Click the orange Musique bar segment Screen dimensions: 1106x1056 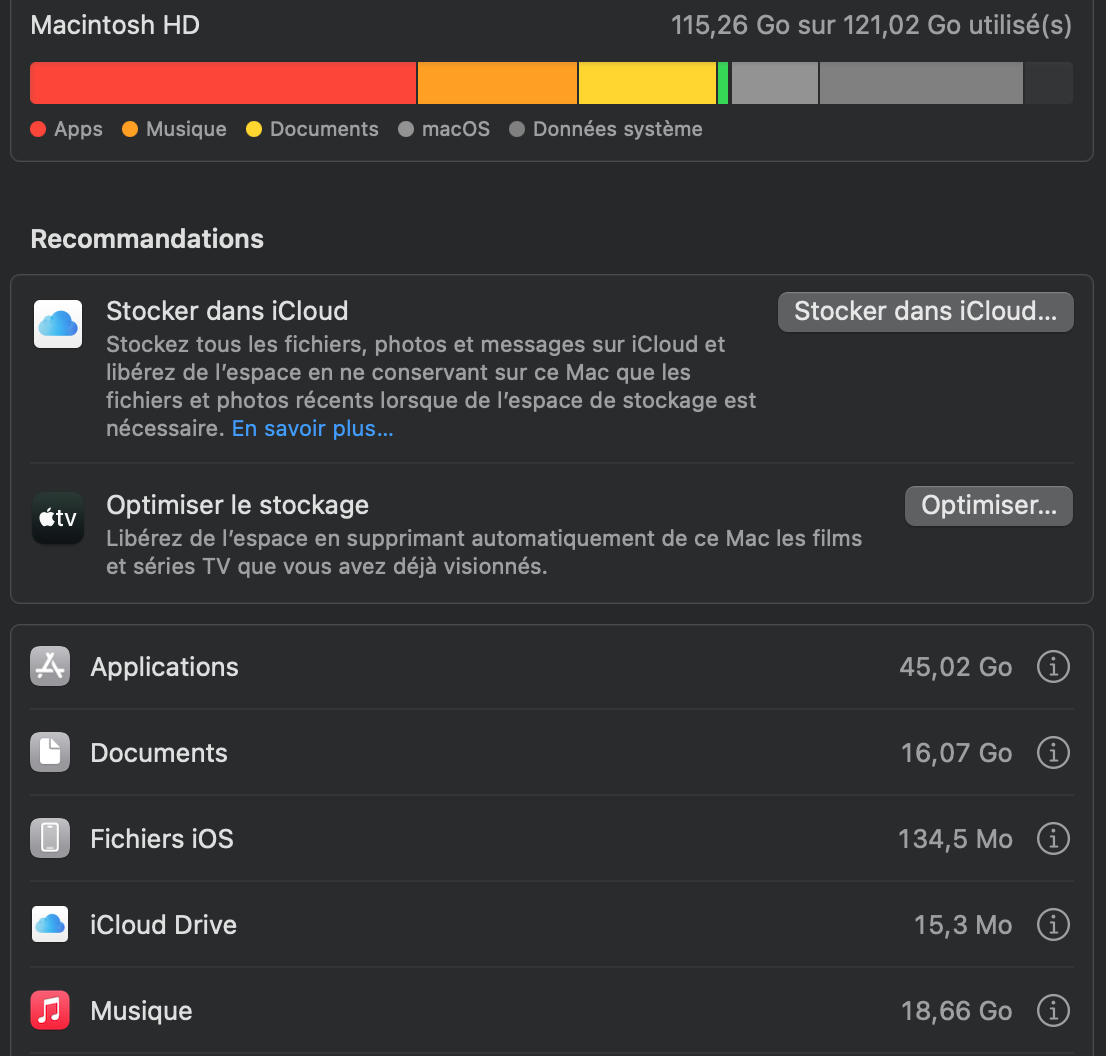497,83
